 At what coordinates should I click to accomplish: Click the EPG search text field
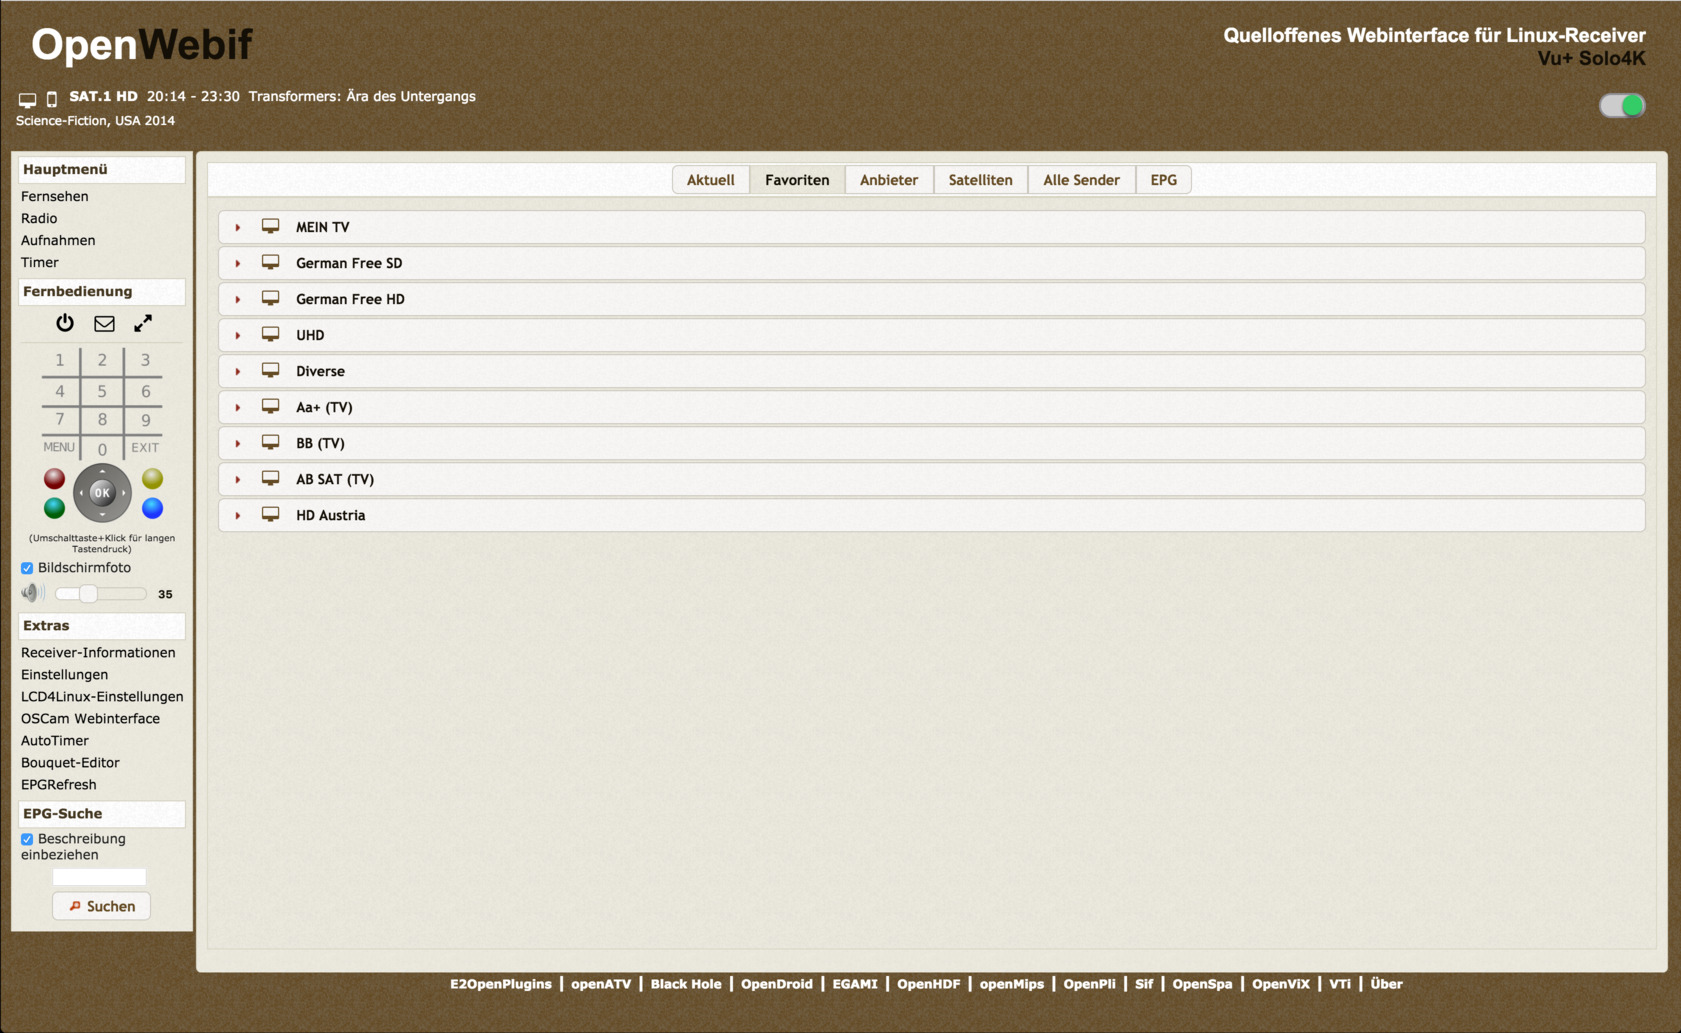99,877
